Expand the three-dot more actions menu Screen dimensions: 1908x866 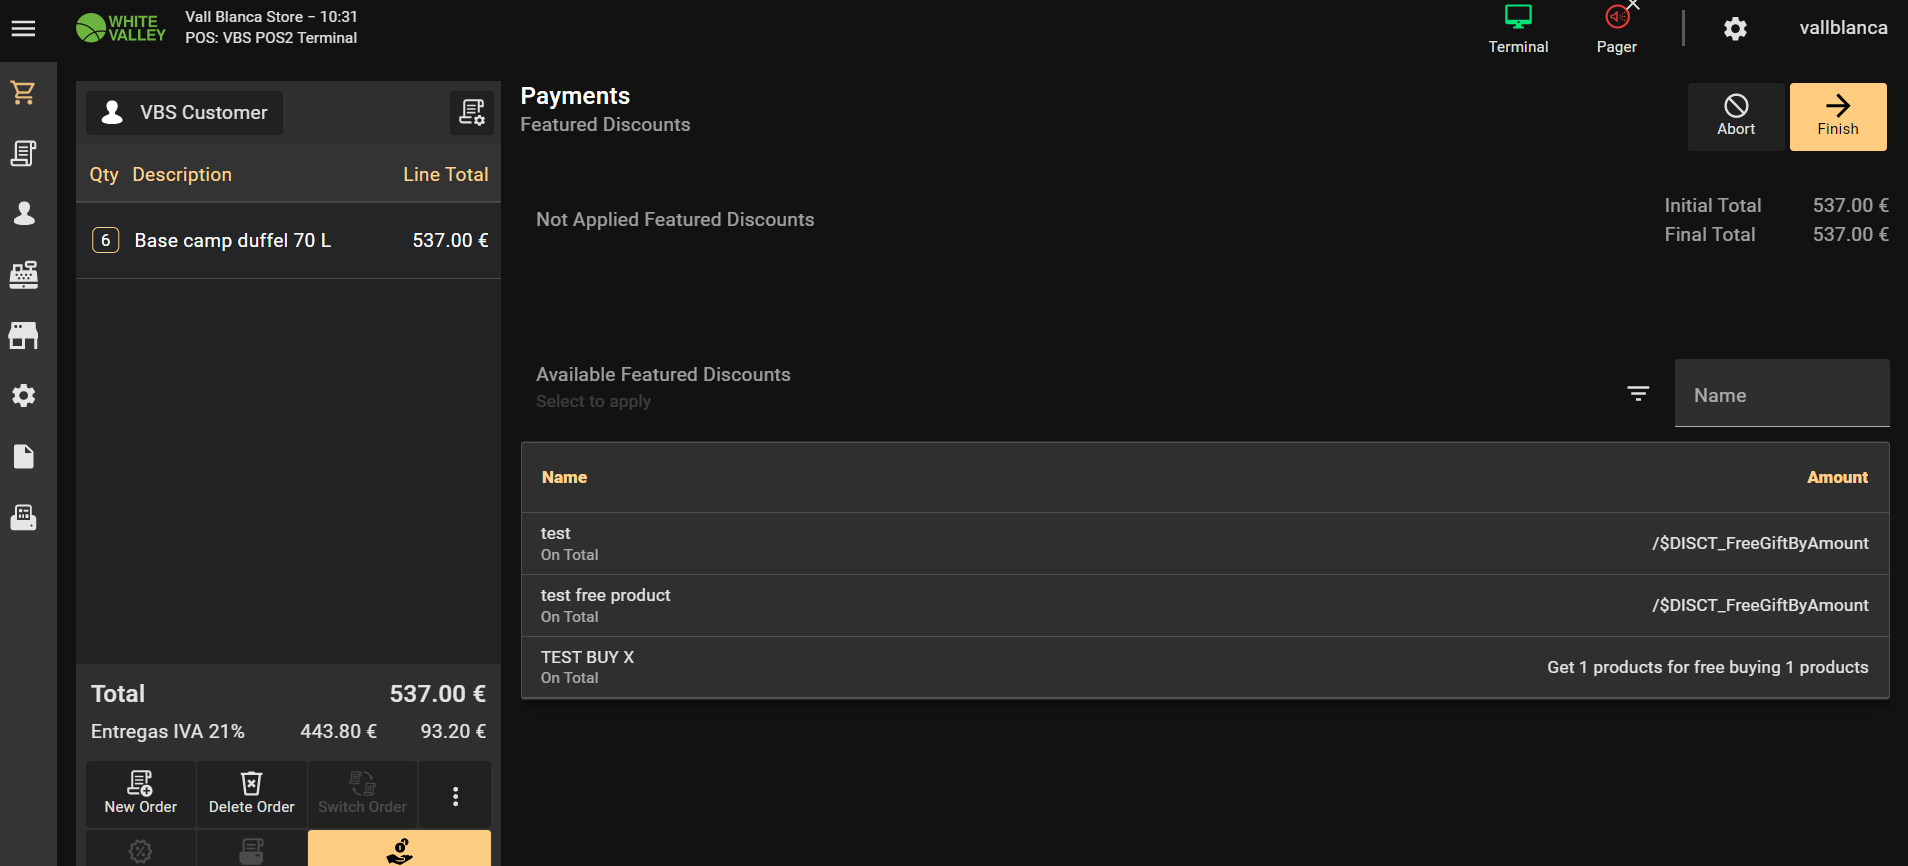455,796
